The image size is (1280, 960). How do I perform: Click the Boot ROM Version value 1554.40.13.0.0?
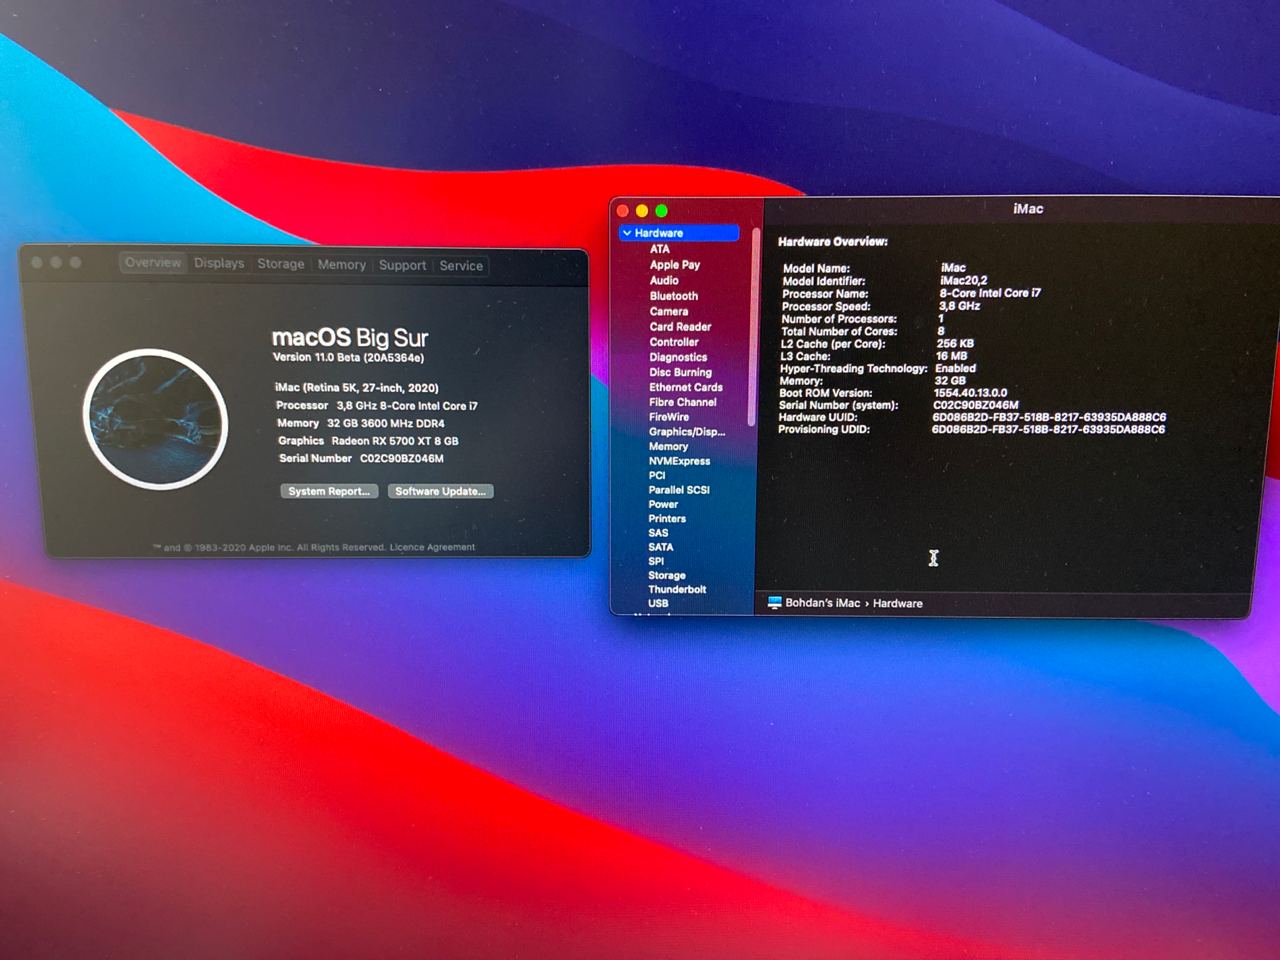point(971,393)
